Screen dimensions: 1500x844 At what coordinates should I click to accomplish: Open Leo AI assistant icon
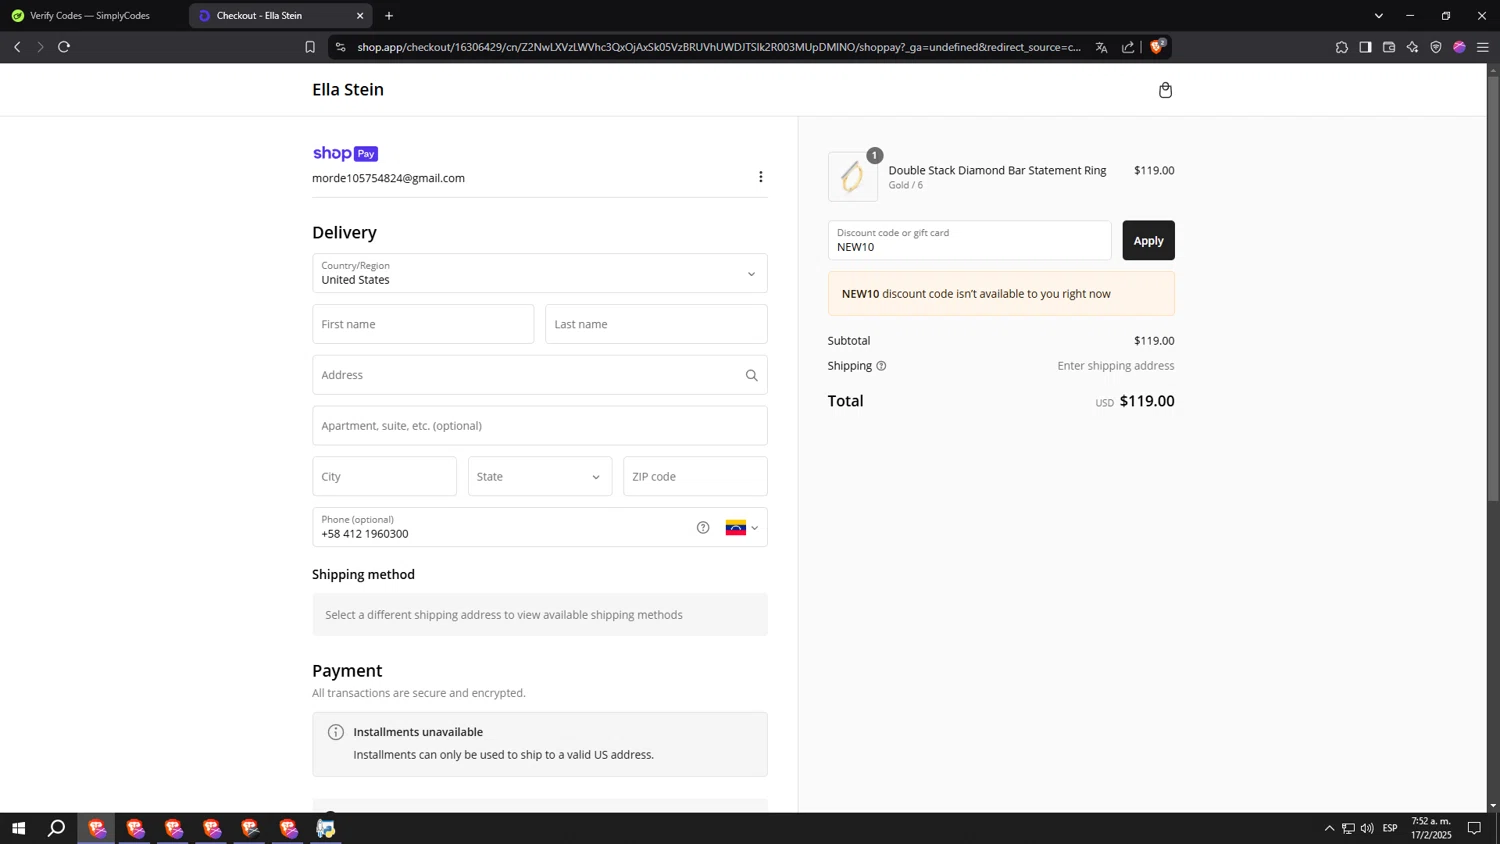pos(1412,47)
